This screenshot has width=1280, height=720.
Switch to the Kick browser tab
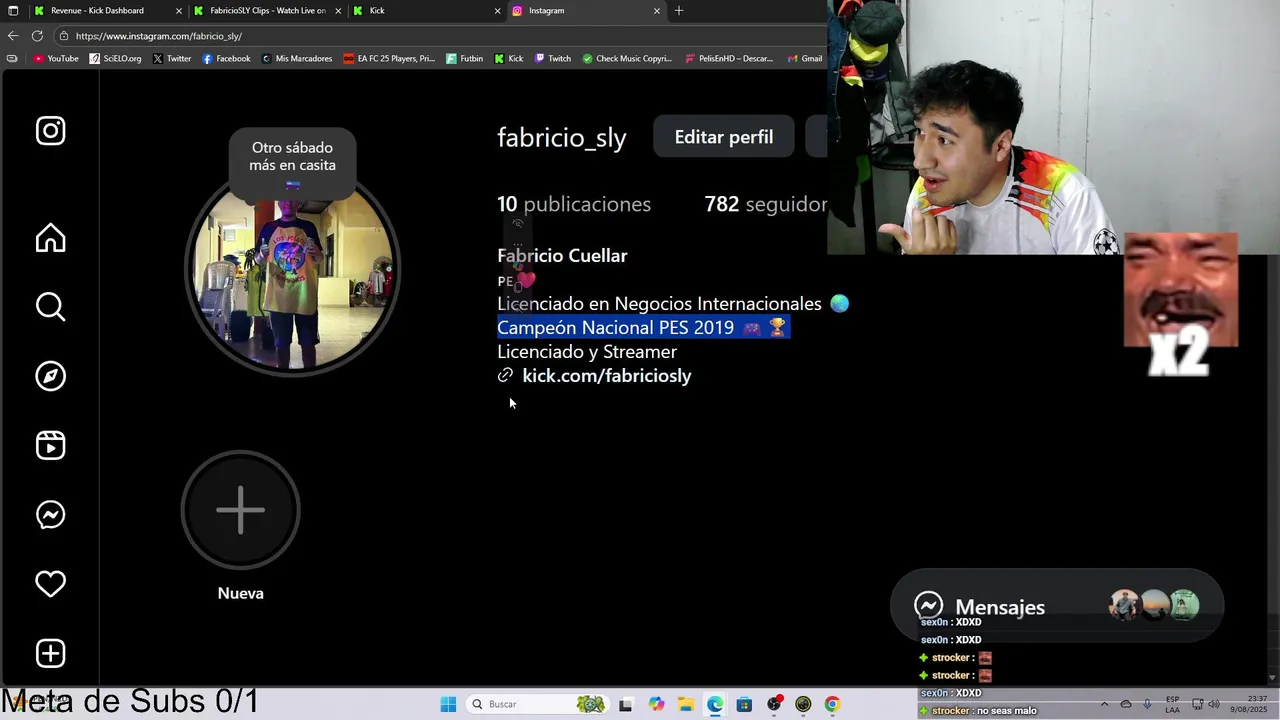pyautogui.click(x=427, y=10)
